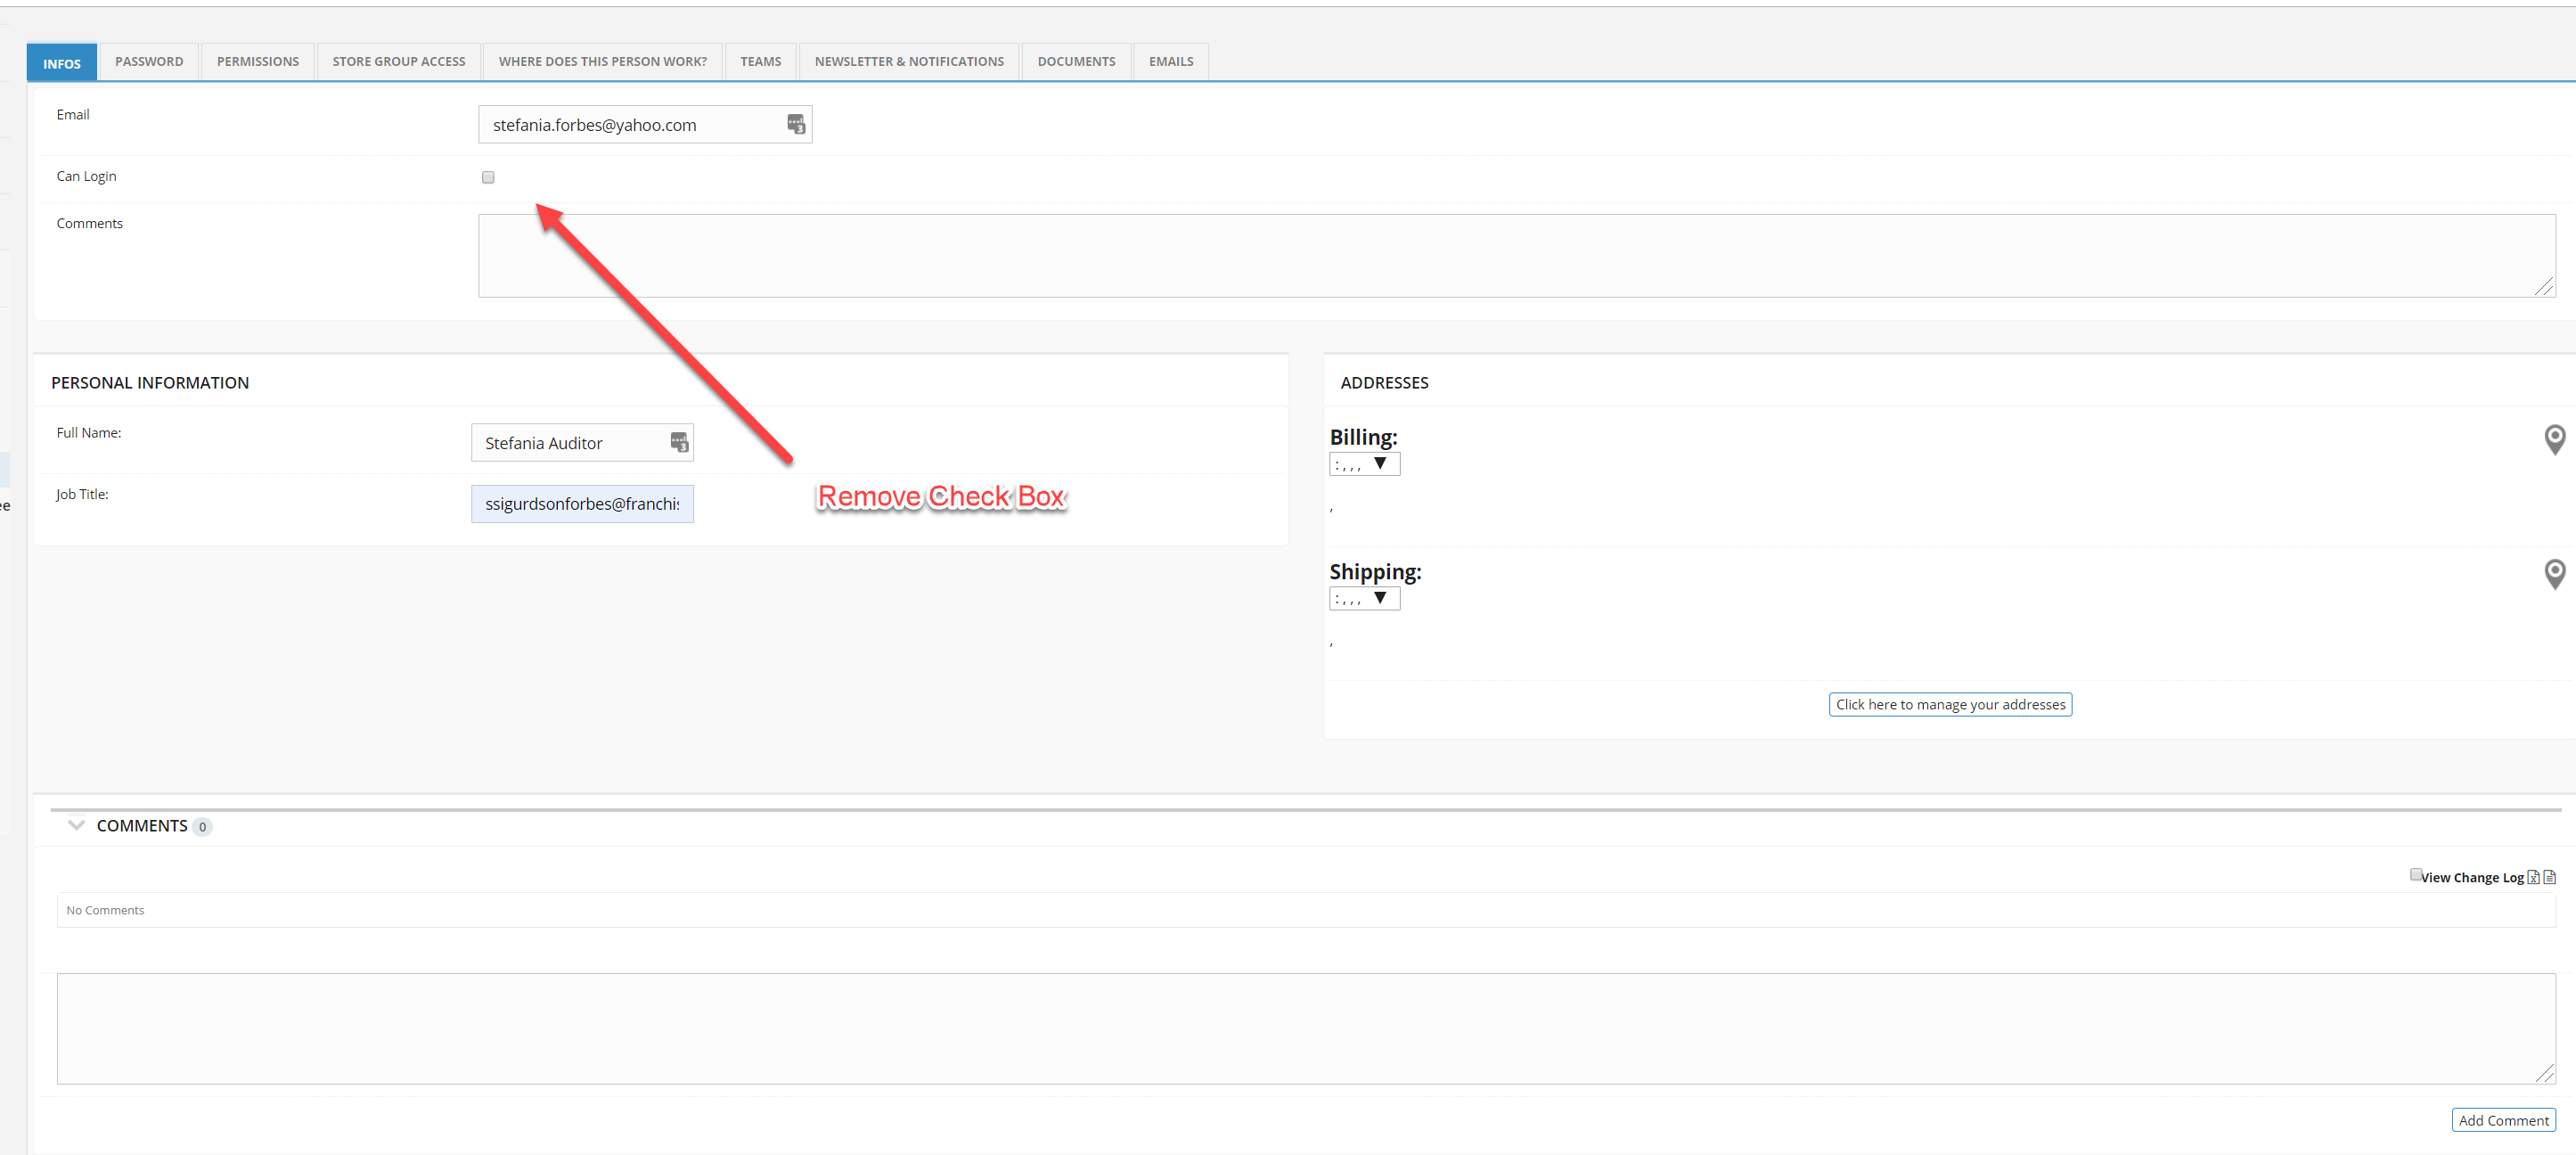Click the top Comments textarea under Can Login
The height and width of the screenshot is (1155, 2576).
[x=1515, y=255]
